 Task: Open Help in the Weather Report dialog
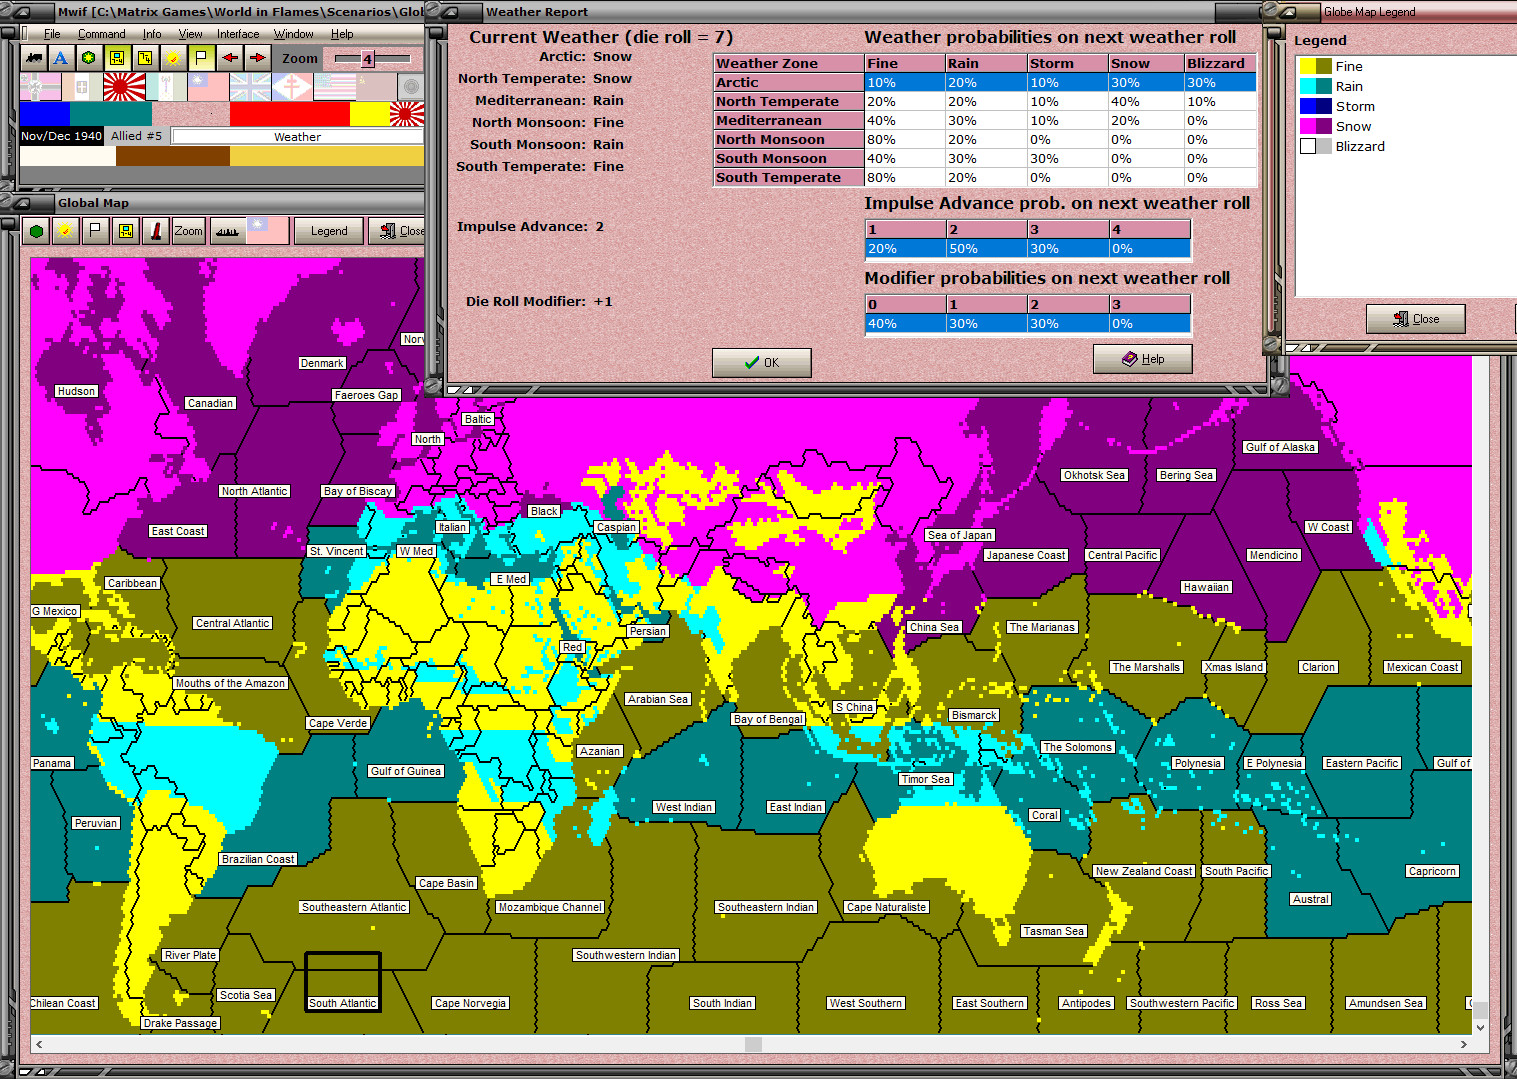coord(1142,359)
